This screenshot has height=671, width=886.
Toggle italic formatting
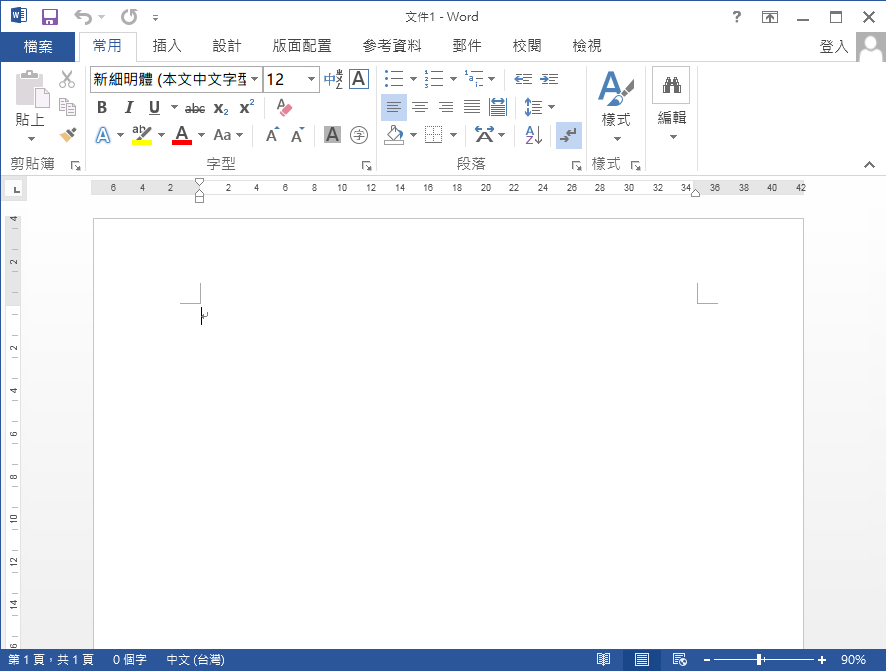click(x=129, y=107)
